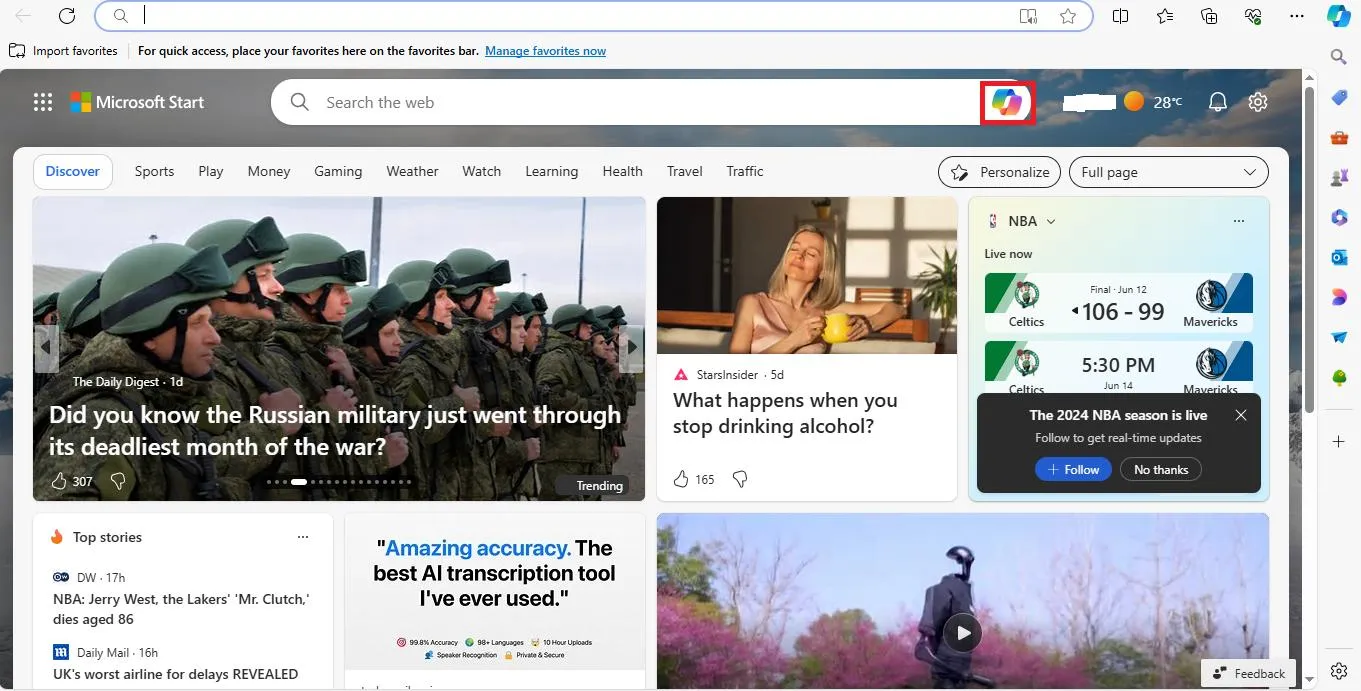Viewport: 1361px width, 691px height.
Task: Refresh the page with reload icon
Action: point(67,16)
